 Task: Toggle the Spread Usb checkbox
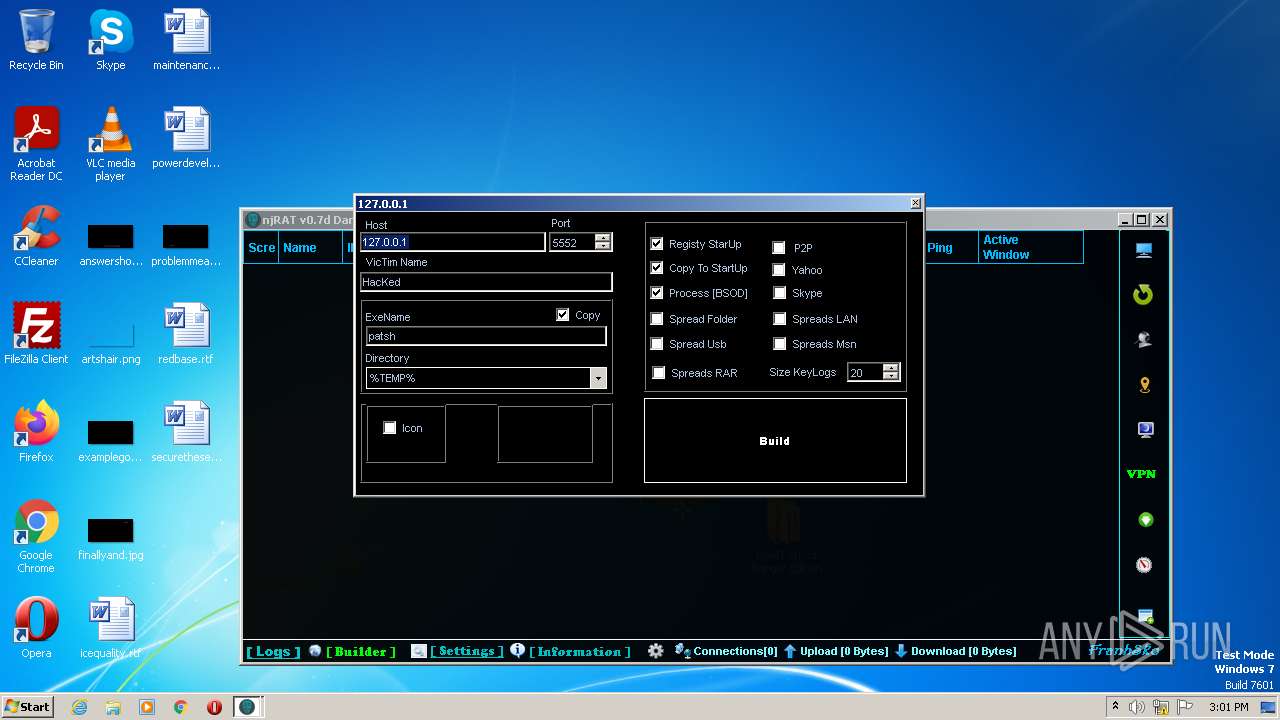click(x=657, y=344)
